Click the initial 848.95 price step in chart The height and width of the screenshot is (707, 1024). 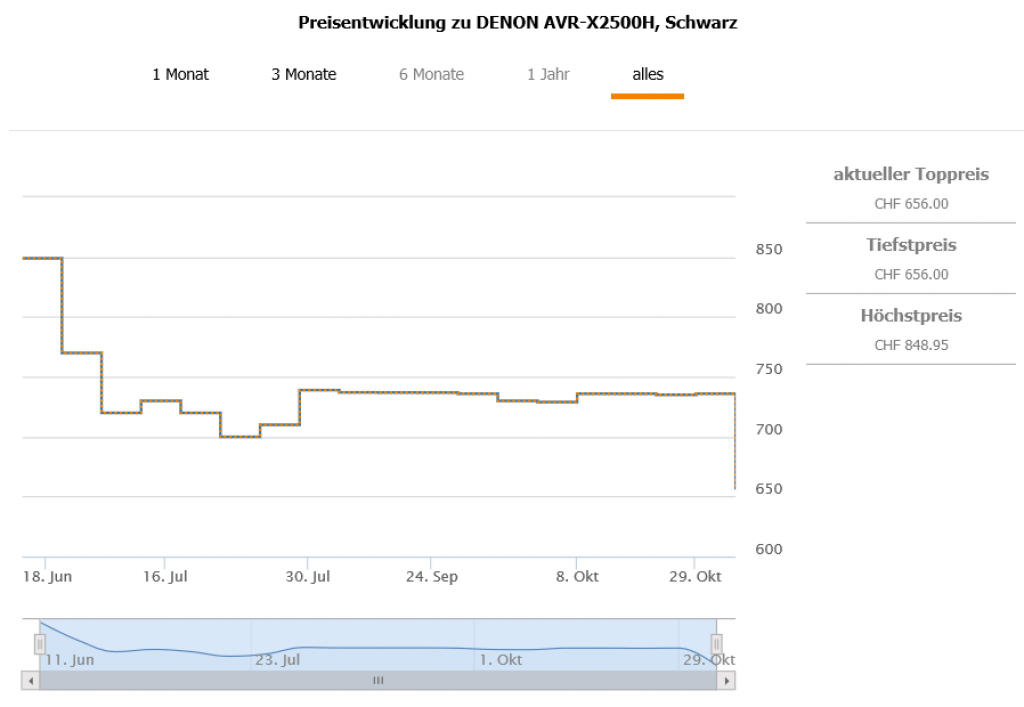(x=42, y=259)
